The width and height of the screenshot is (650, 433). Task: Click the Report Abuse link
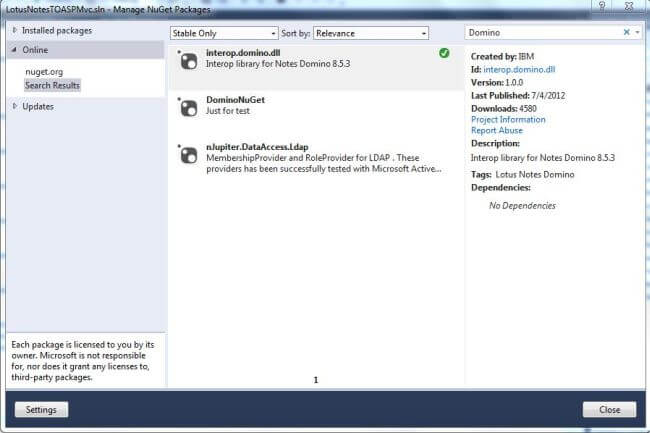[x=497, y=130]
